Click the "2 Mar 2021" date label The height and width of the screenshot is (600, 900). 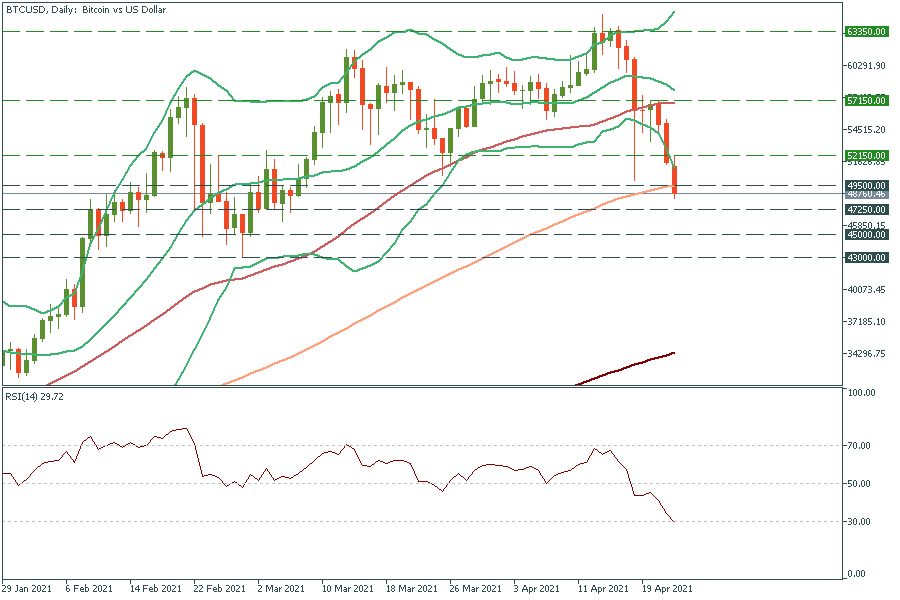(x=281, y=589)
